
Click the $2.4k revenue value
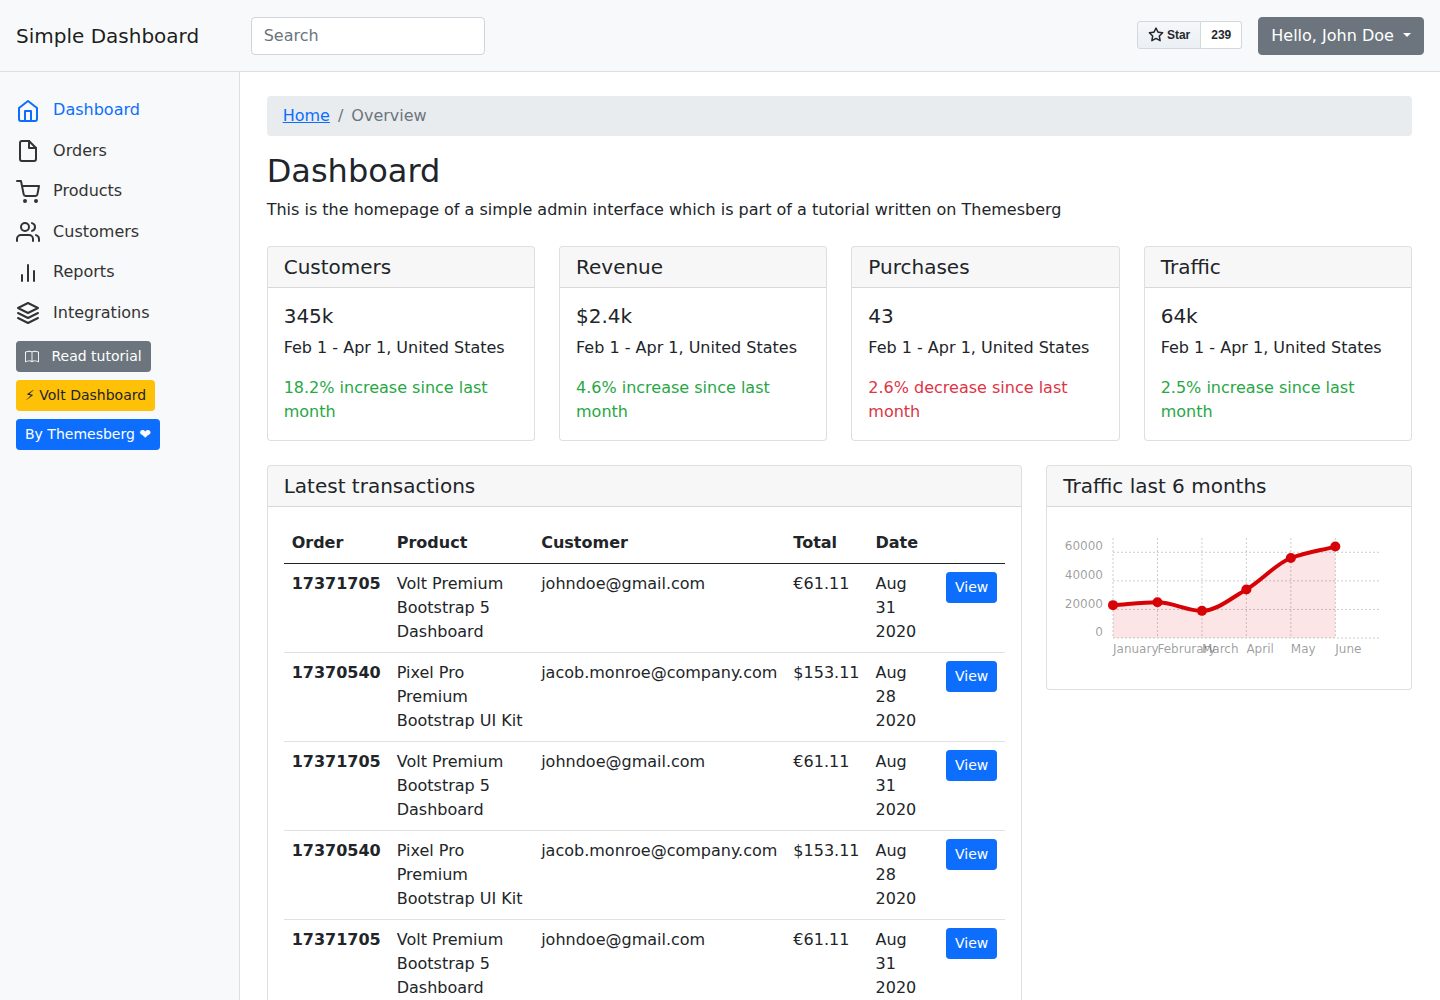(x=604, y=317)
